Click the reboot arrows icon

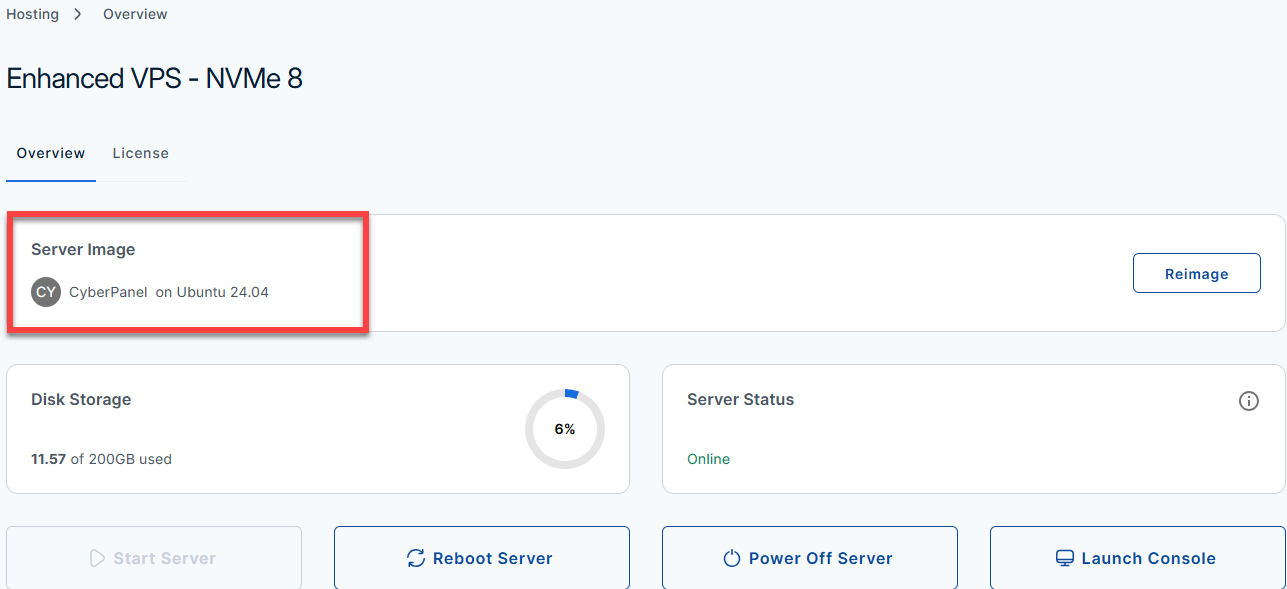(x=416, y=558)
